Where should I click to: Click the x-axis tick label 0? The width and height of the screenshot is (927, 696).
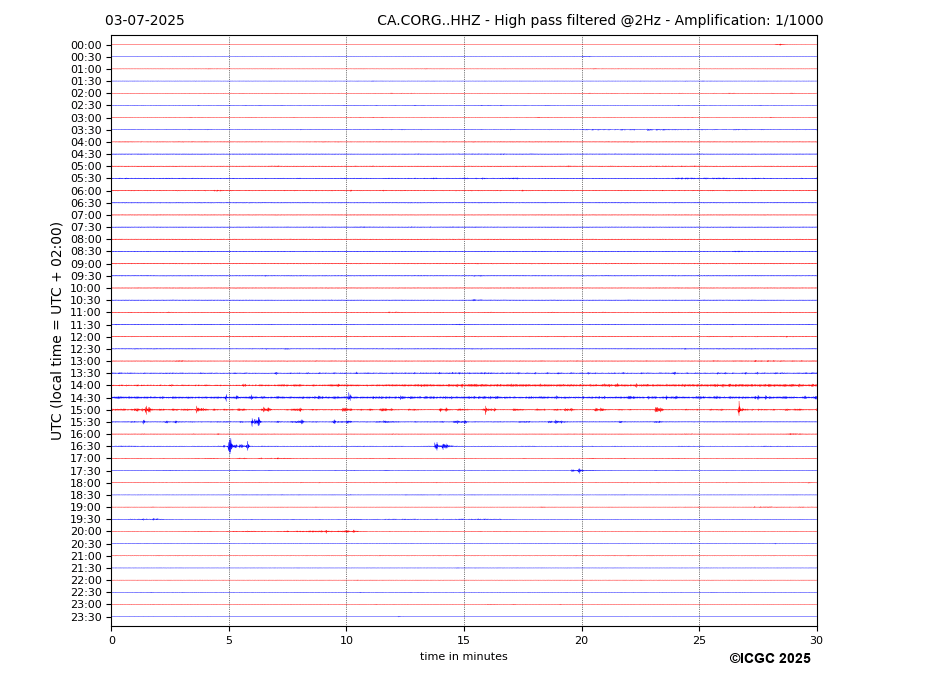coord(112,640)
